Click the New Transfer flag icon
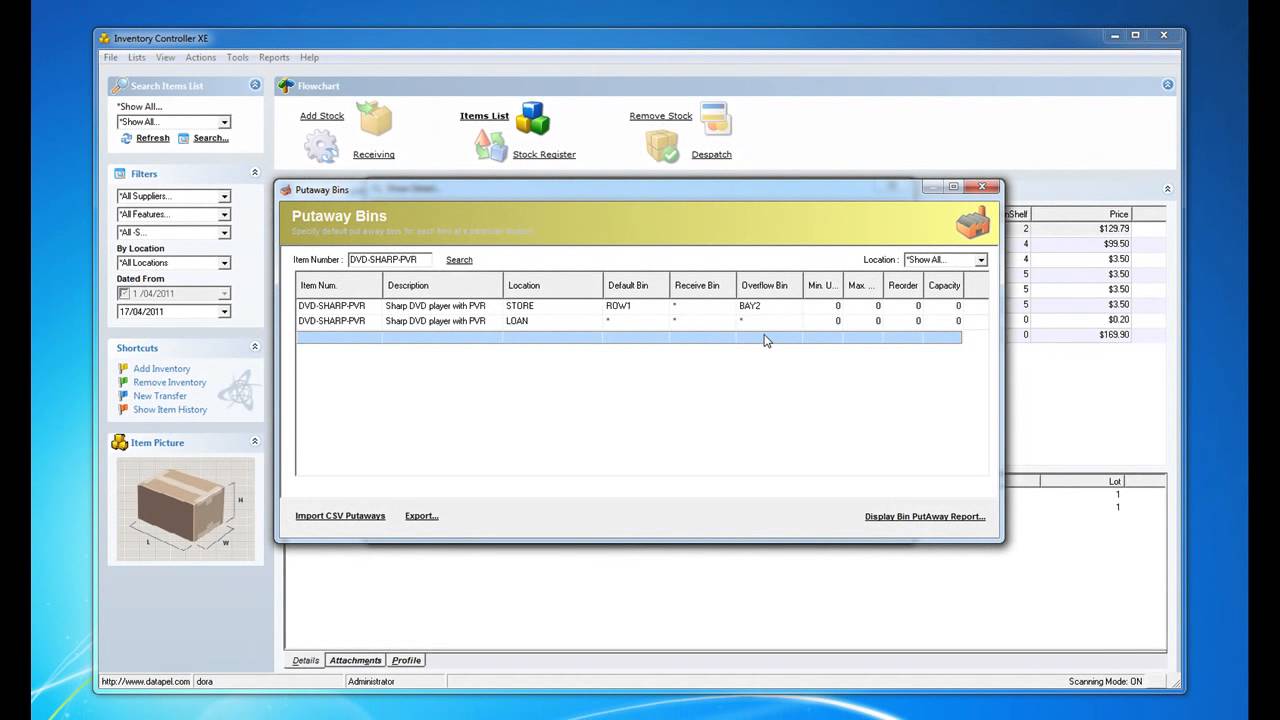Viewport: 1280px width, 720px height. 123,396
